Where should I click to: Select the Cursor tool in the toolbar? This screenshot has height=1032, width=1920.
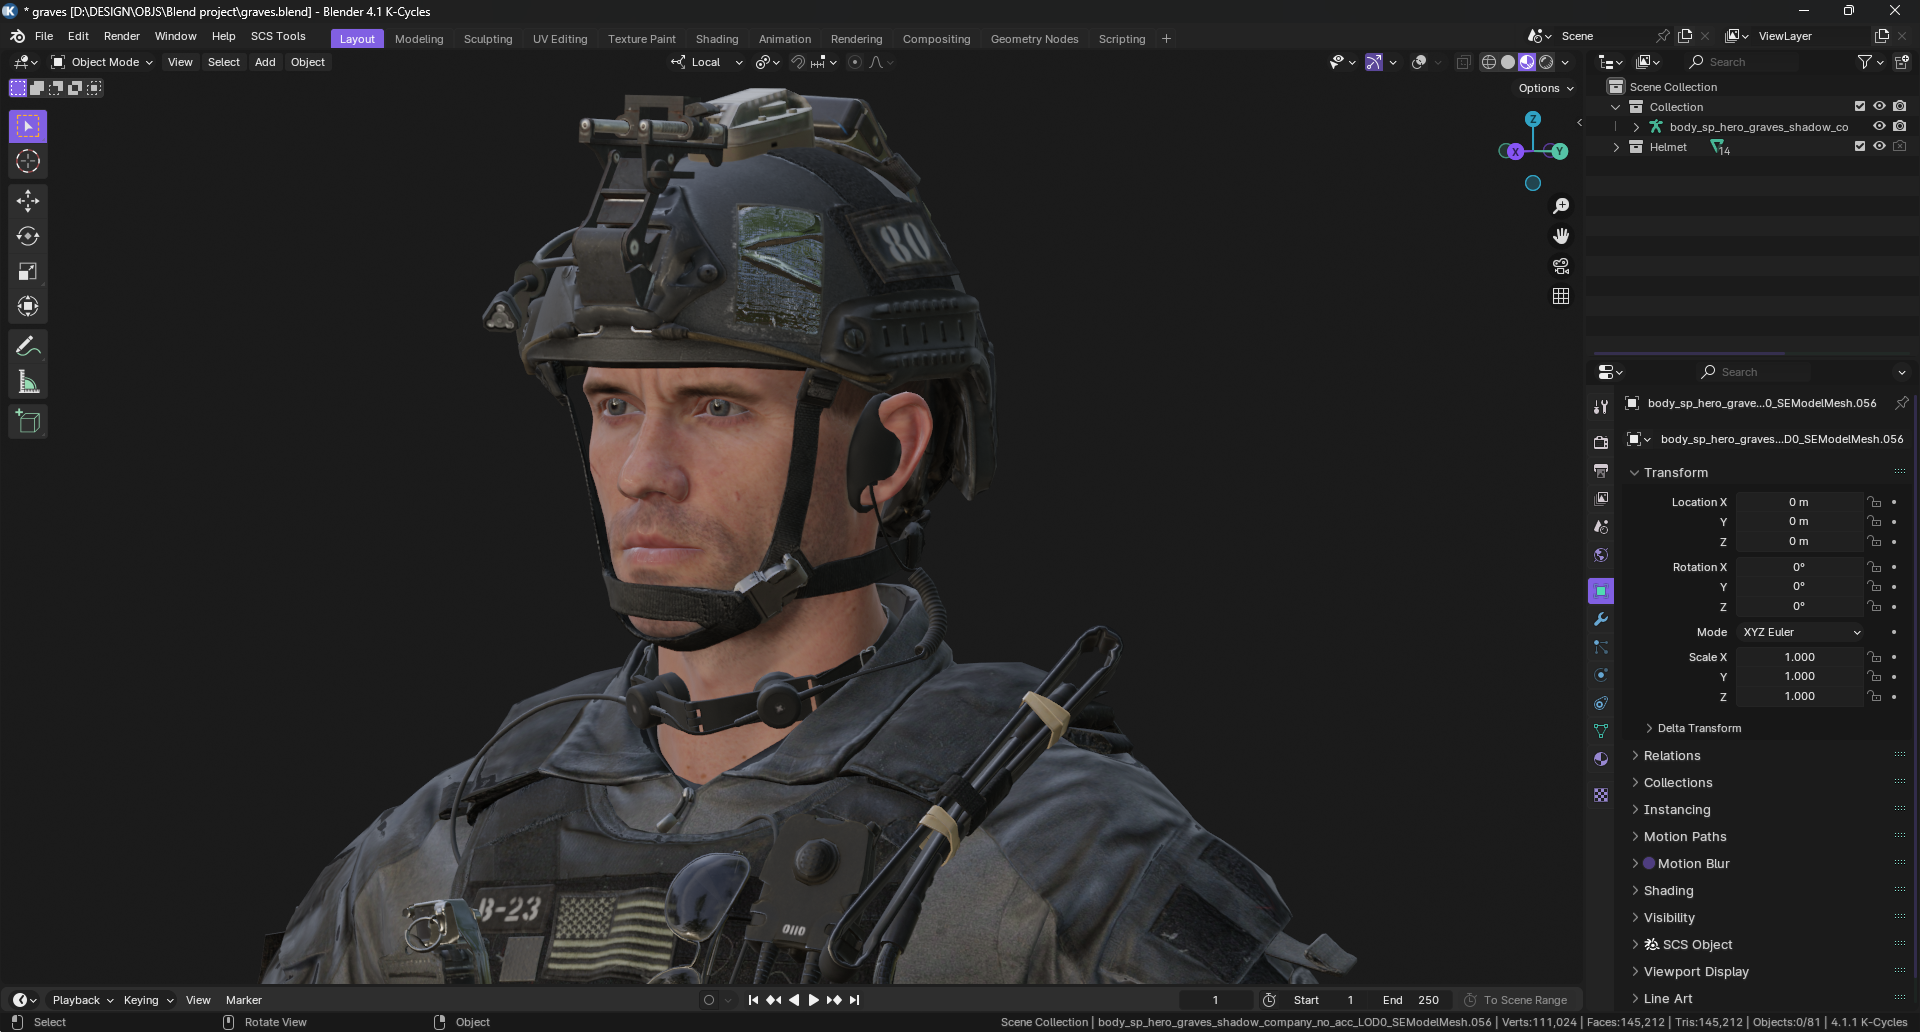pyautogui.click(x=28, y=161)
